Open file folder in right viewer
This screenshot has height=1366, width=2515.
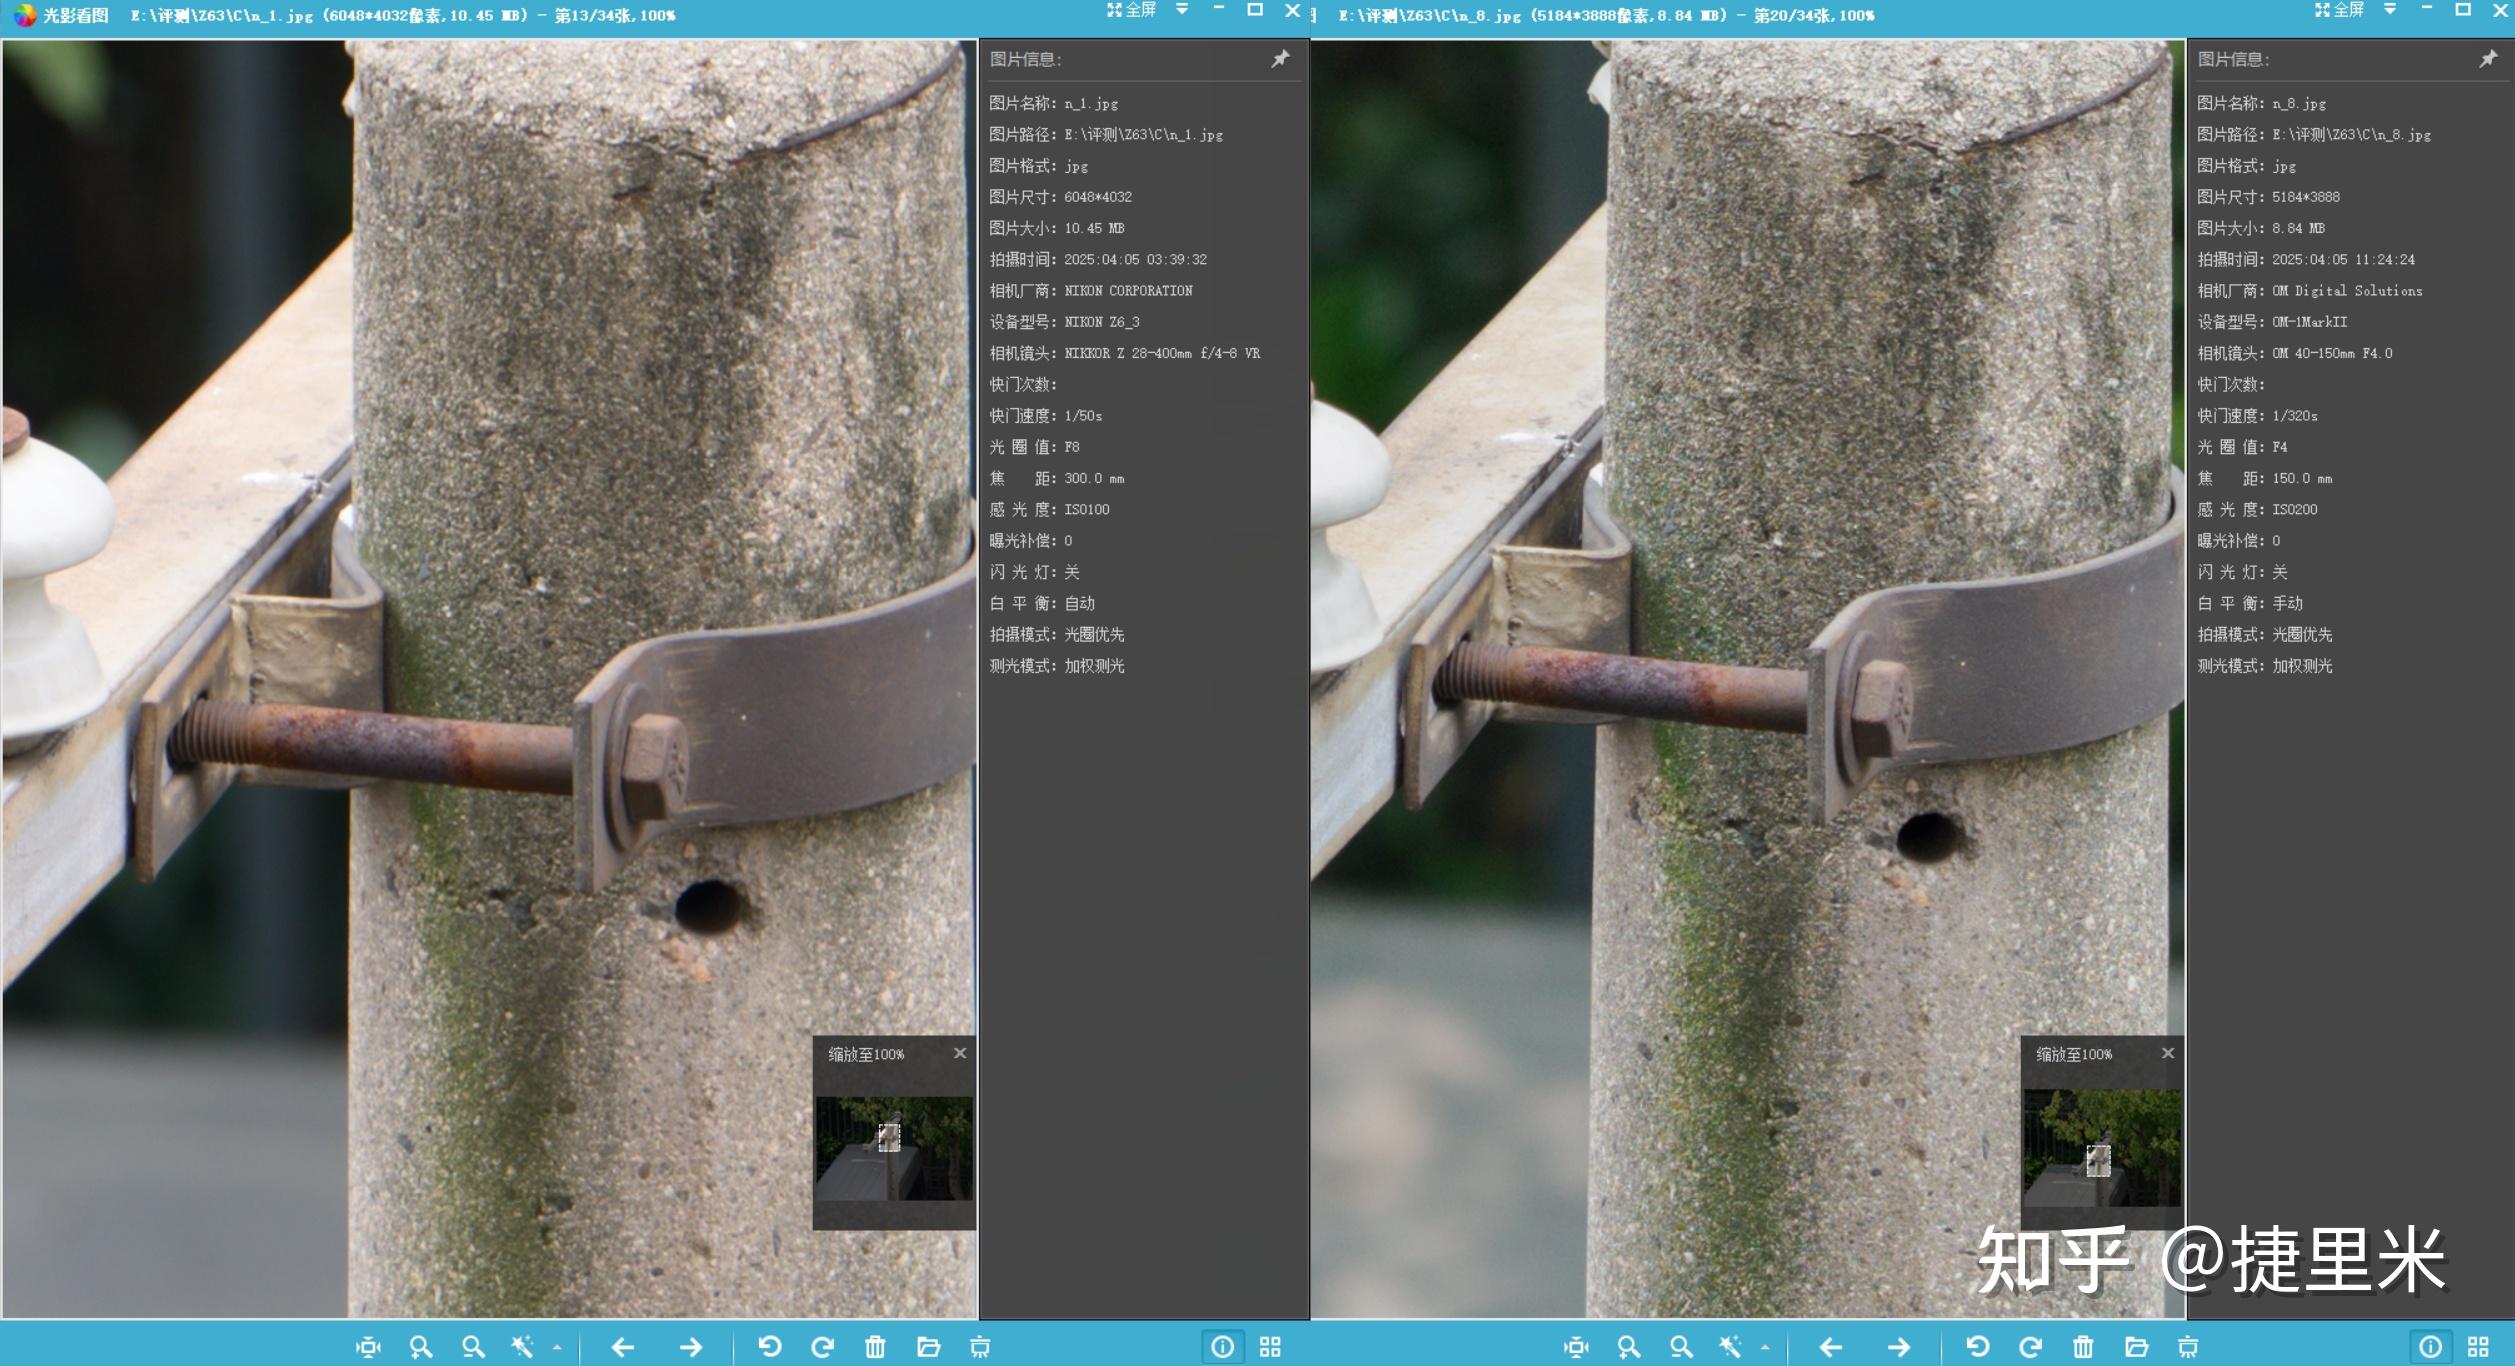(2136, 1347)
